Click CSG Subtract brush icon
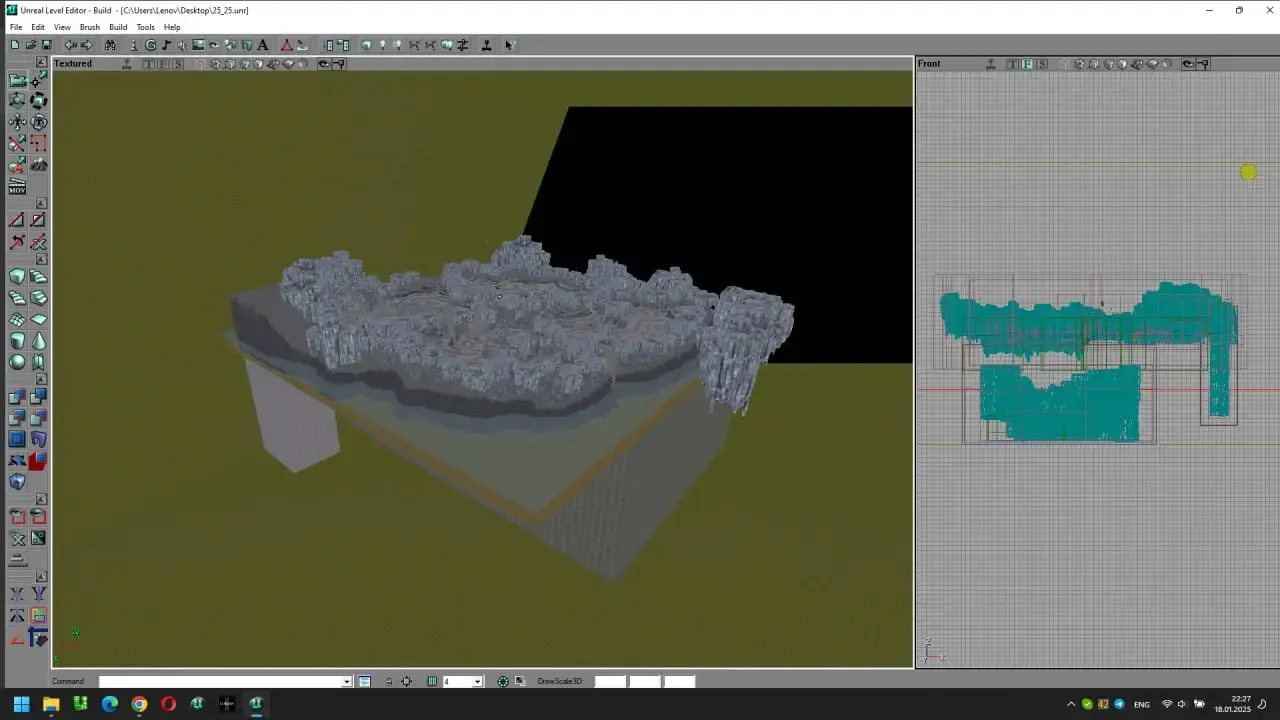1280x720 pixels. click(x=38, y=395)
